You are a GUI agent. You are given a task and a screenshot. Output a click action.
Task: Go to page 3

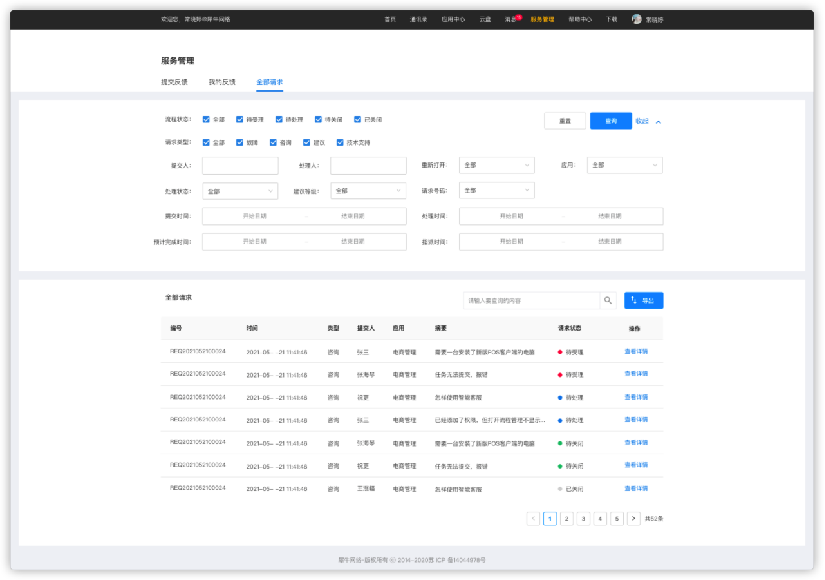pyautogui.click(x=583, y=518)
